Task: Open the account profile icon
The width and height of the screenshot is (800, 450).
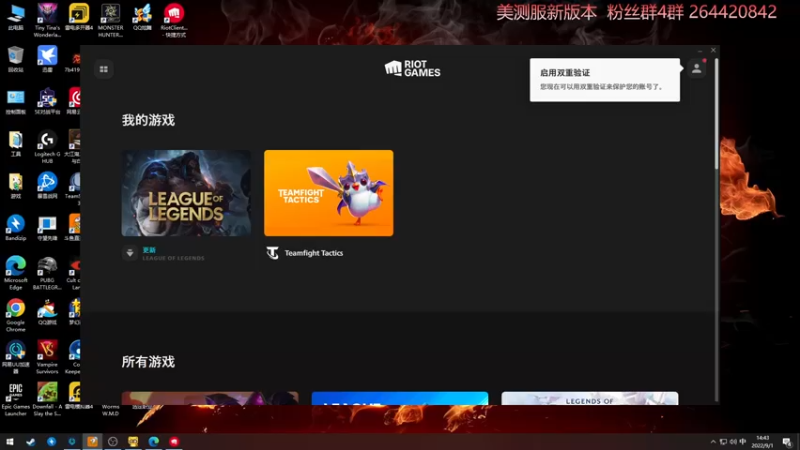Action: point(696,68)
